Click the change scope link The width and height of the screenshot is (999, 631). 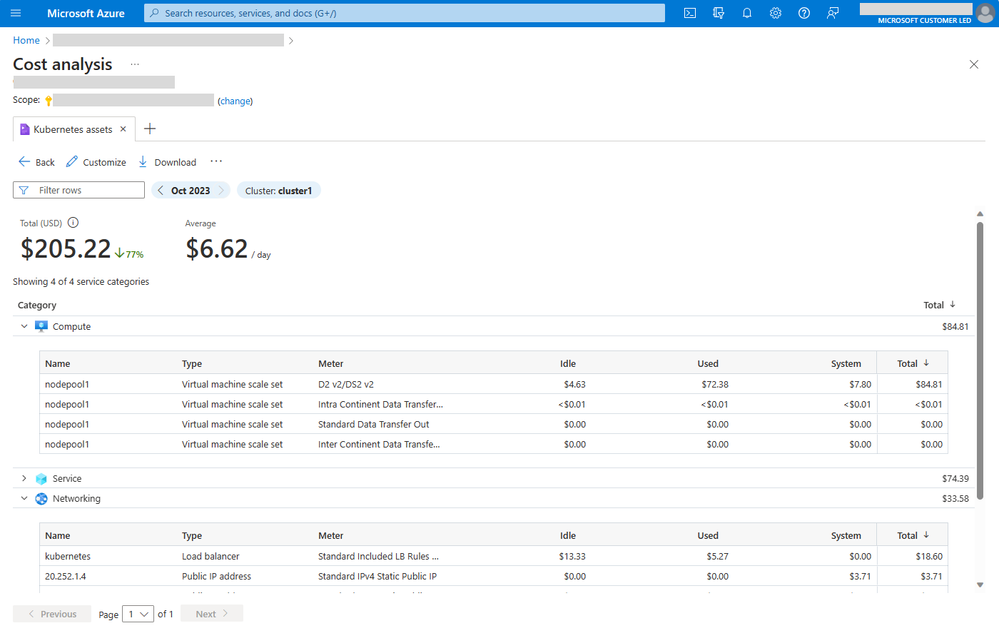pyautogui.click(x=235, y=101)
